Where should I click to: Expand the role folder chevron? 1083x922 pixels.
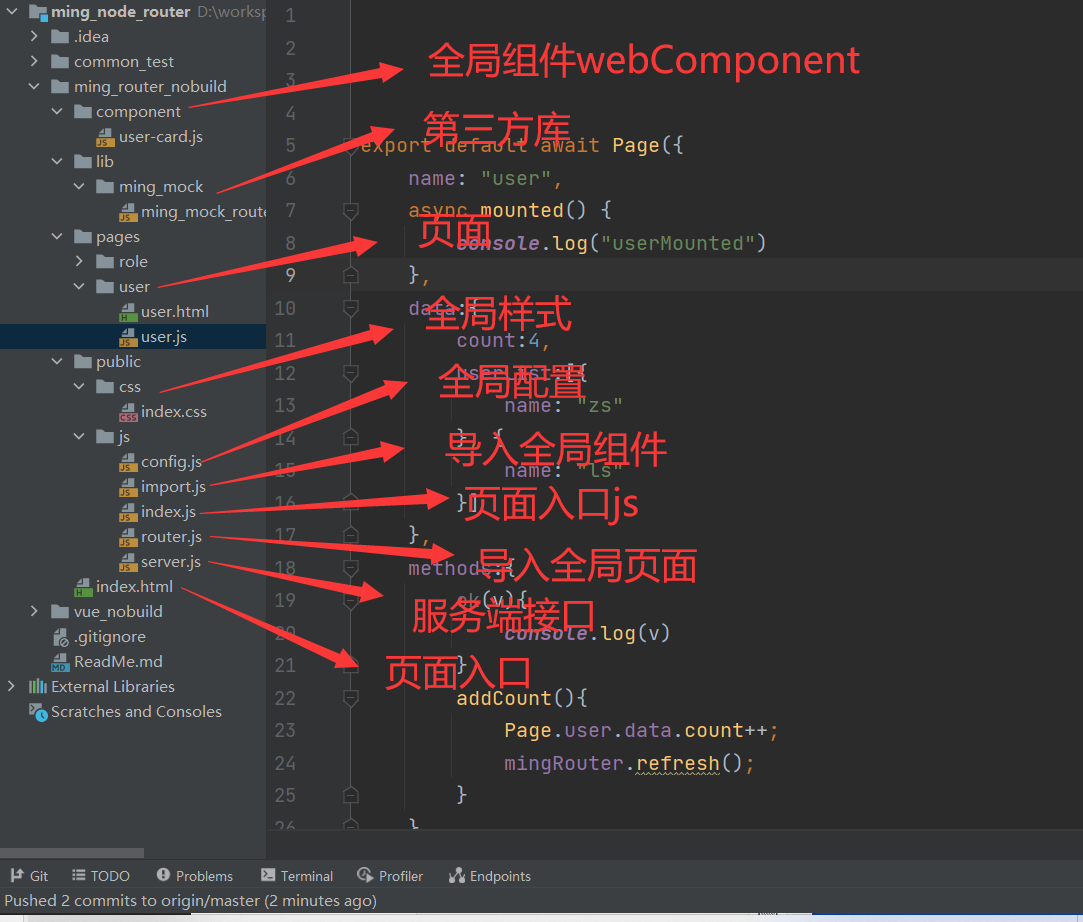pos(79,261)
